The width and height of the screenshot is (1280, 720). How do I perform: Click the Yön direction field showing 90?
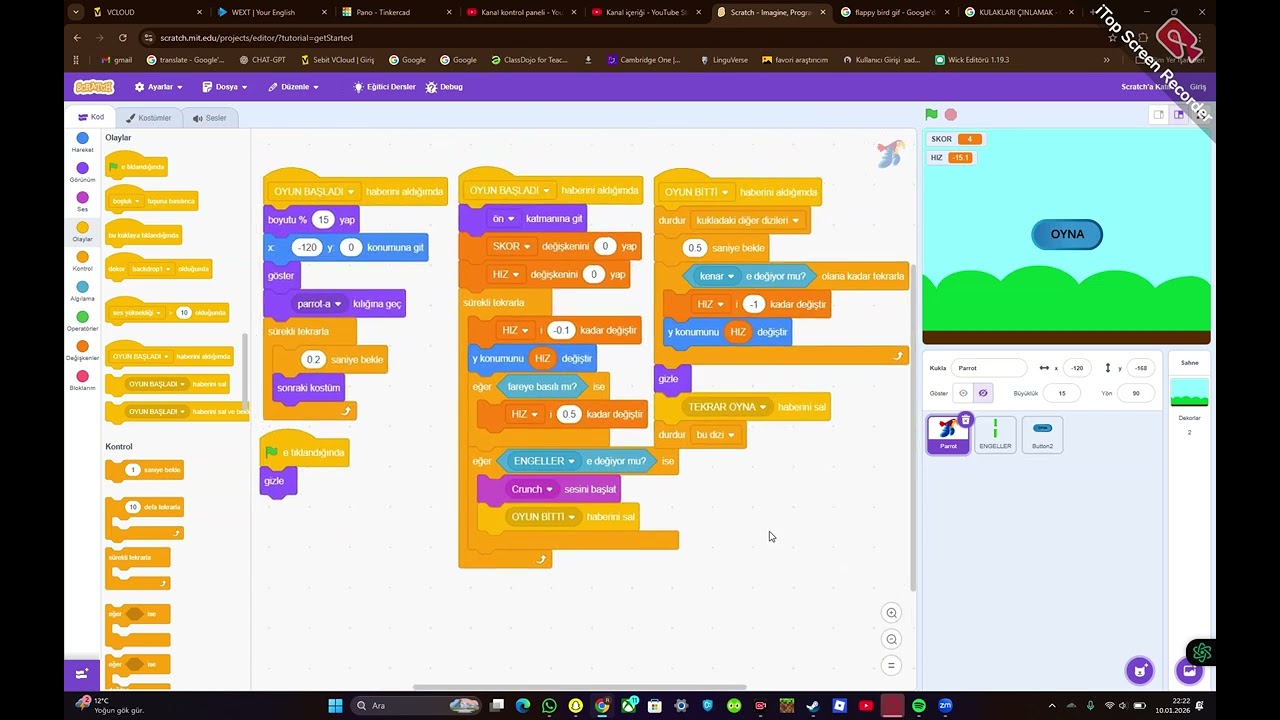tap(1135, 393)
